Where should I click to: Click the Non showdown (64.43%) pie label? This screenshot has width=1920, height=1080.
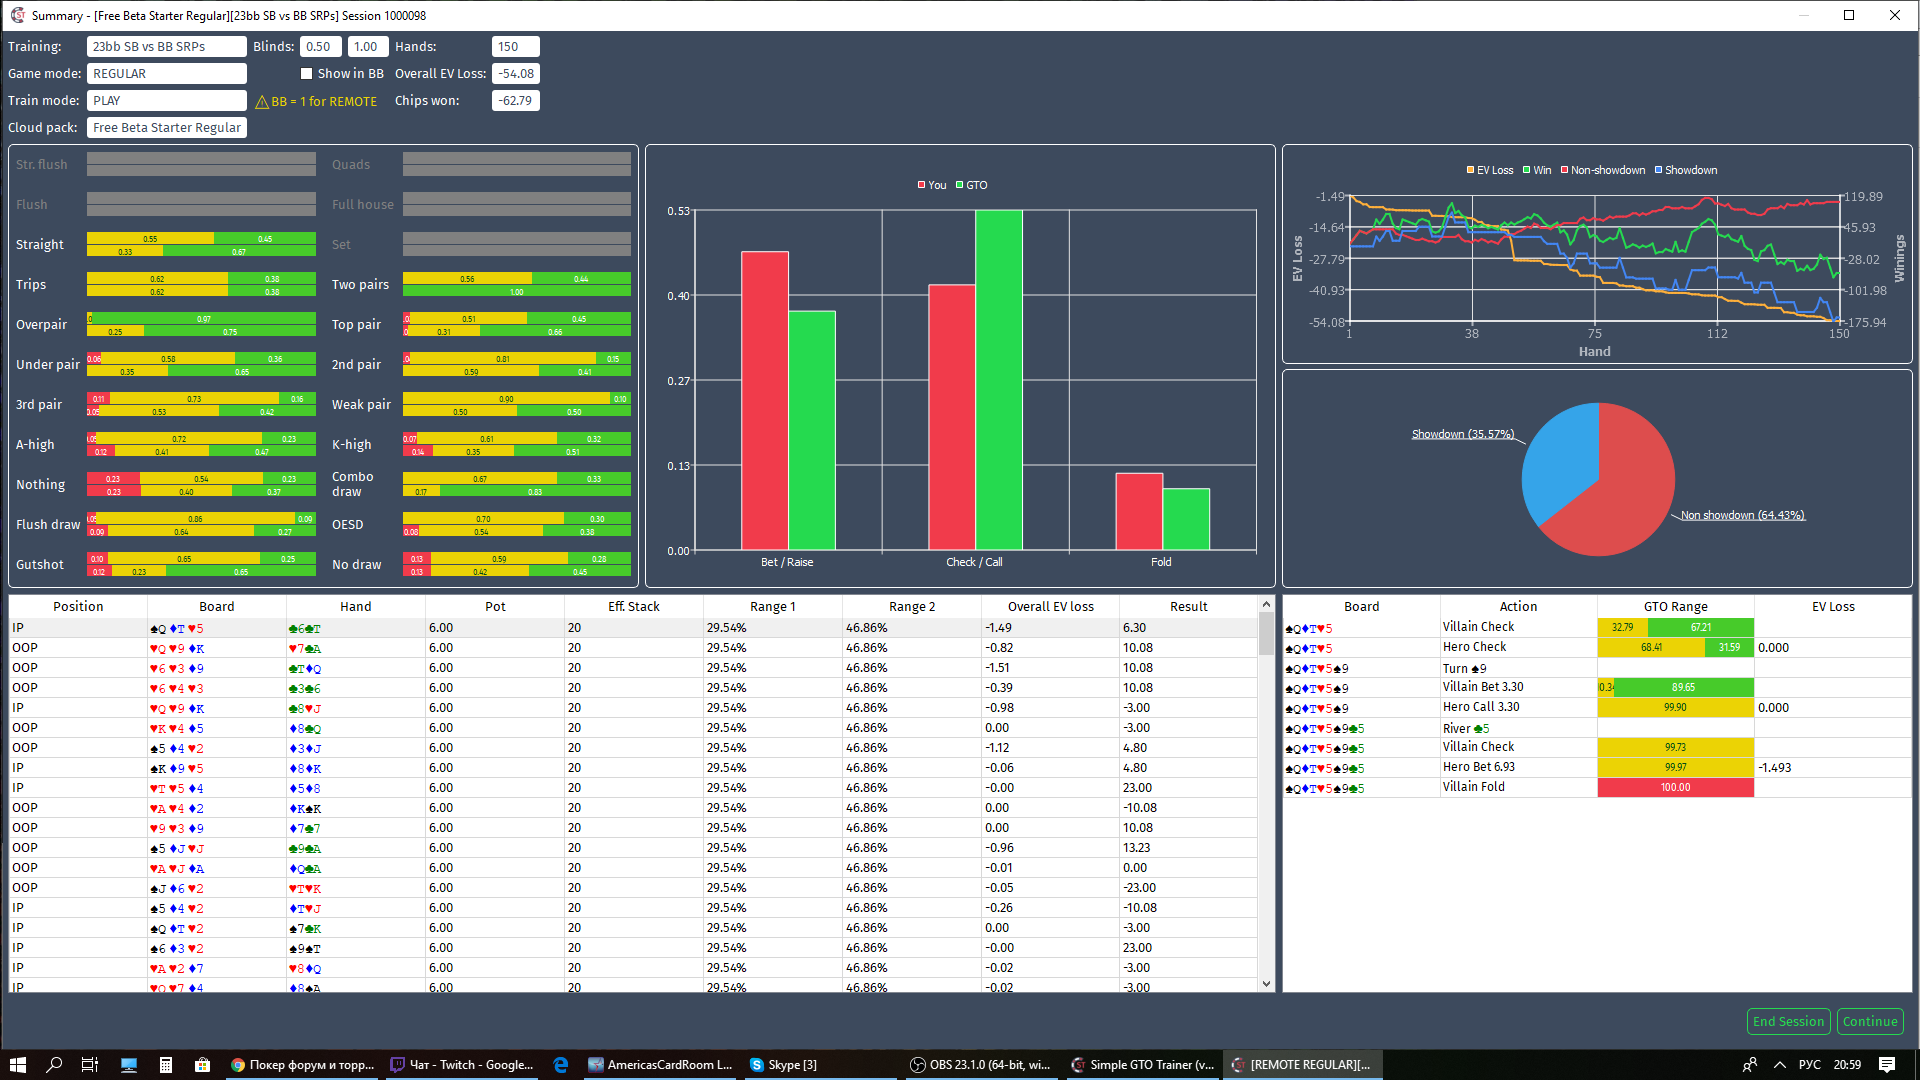(1742, 515)
